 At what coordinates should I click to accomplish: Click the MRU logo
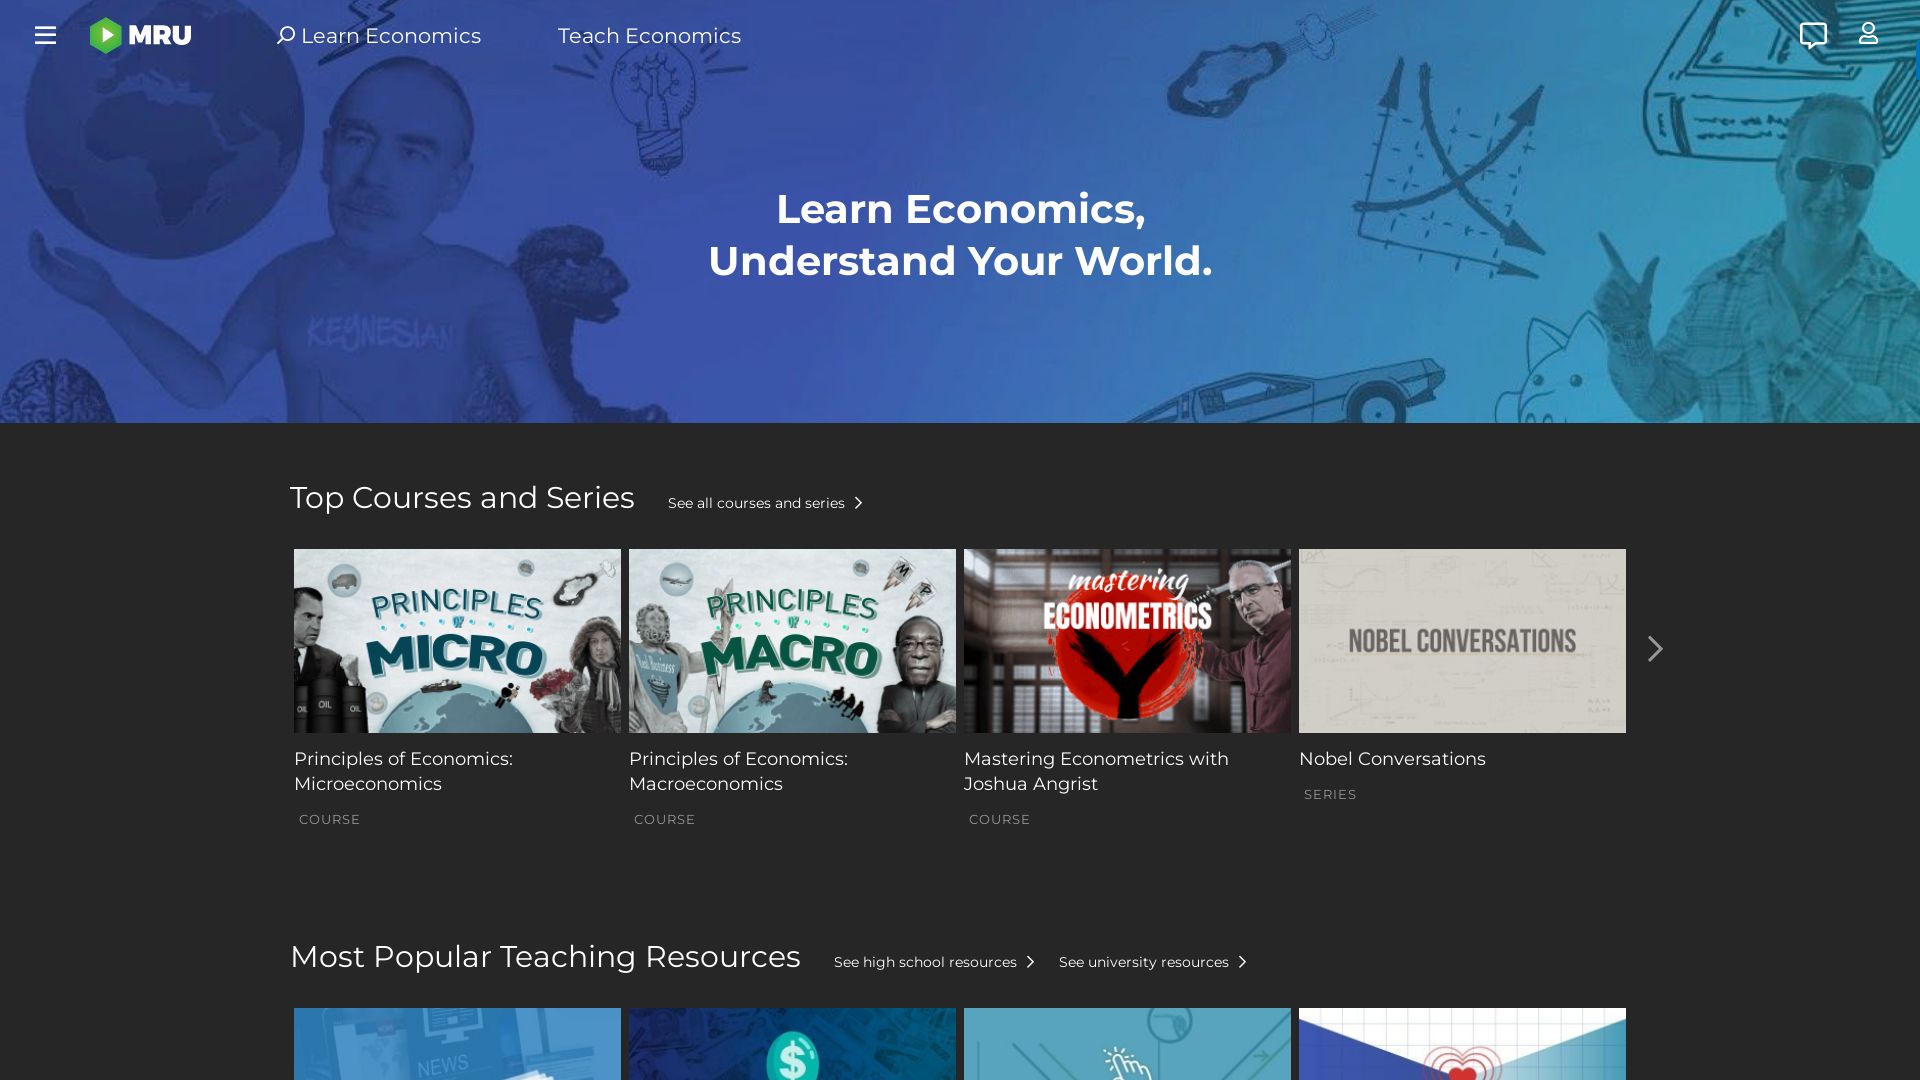pos(141,36)
